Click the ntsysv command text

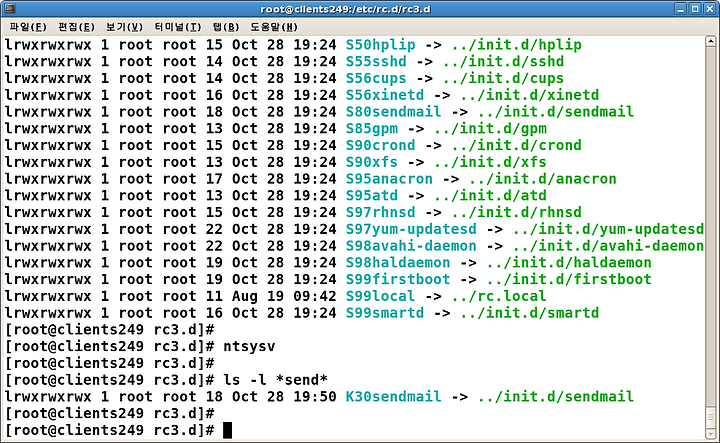249,347
